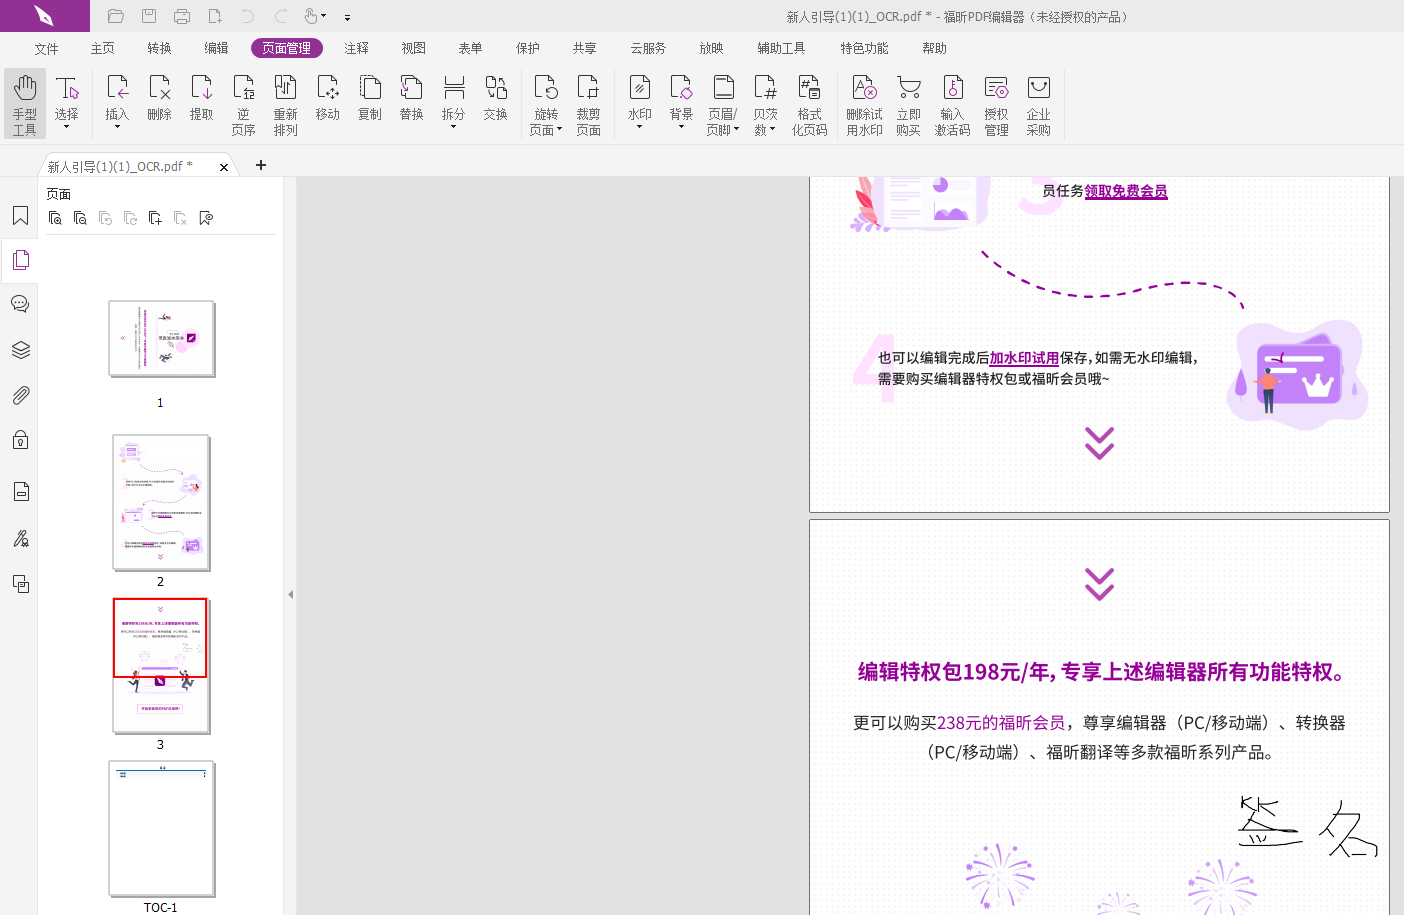Select page 2 thumbnail
This screenshot has width=1404, height=915.
(161, 502)
